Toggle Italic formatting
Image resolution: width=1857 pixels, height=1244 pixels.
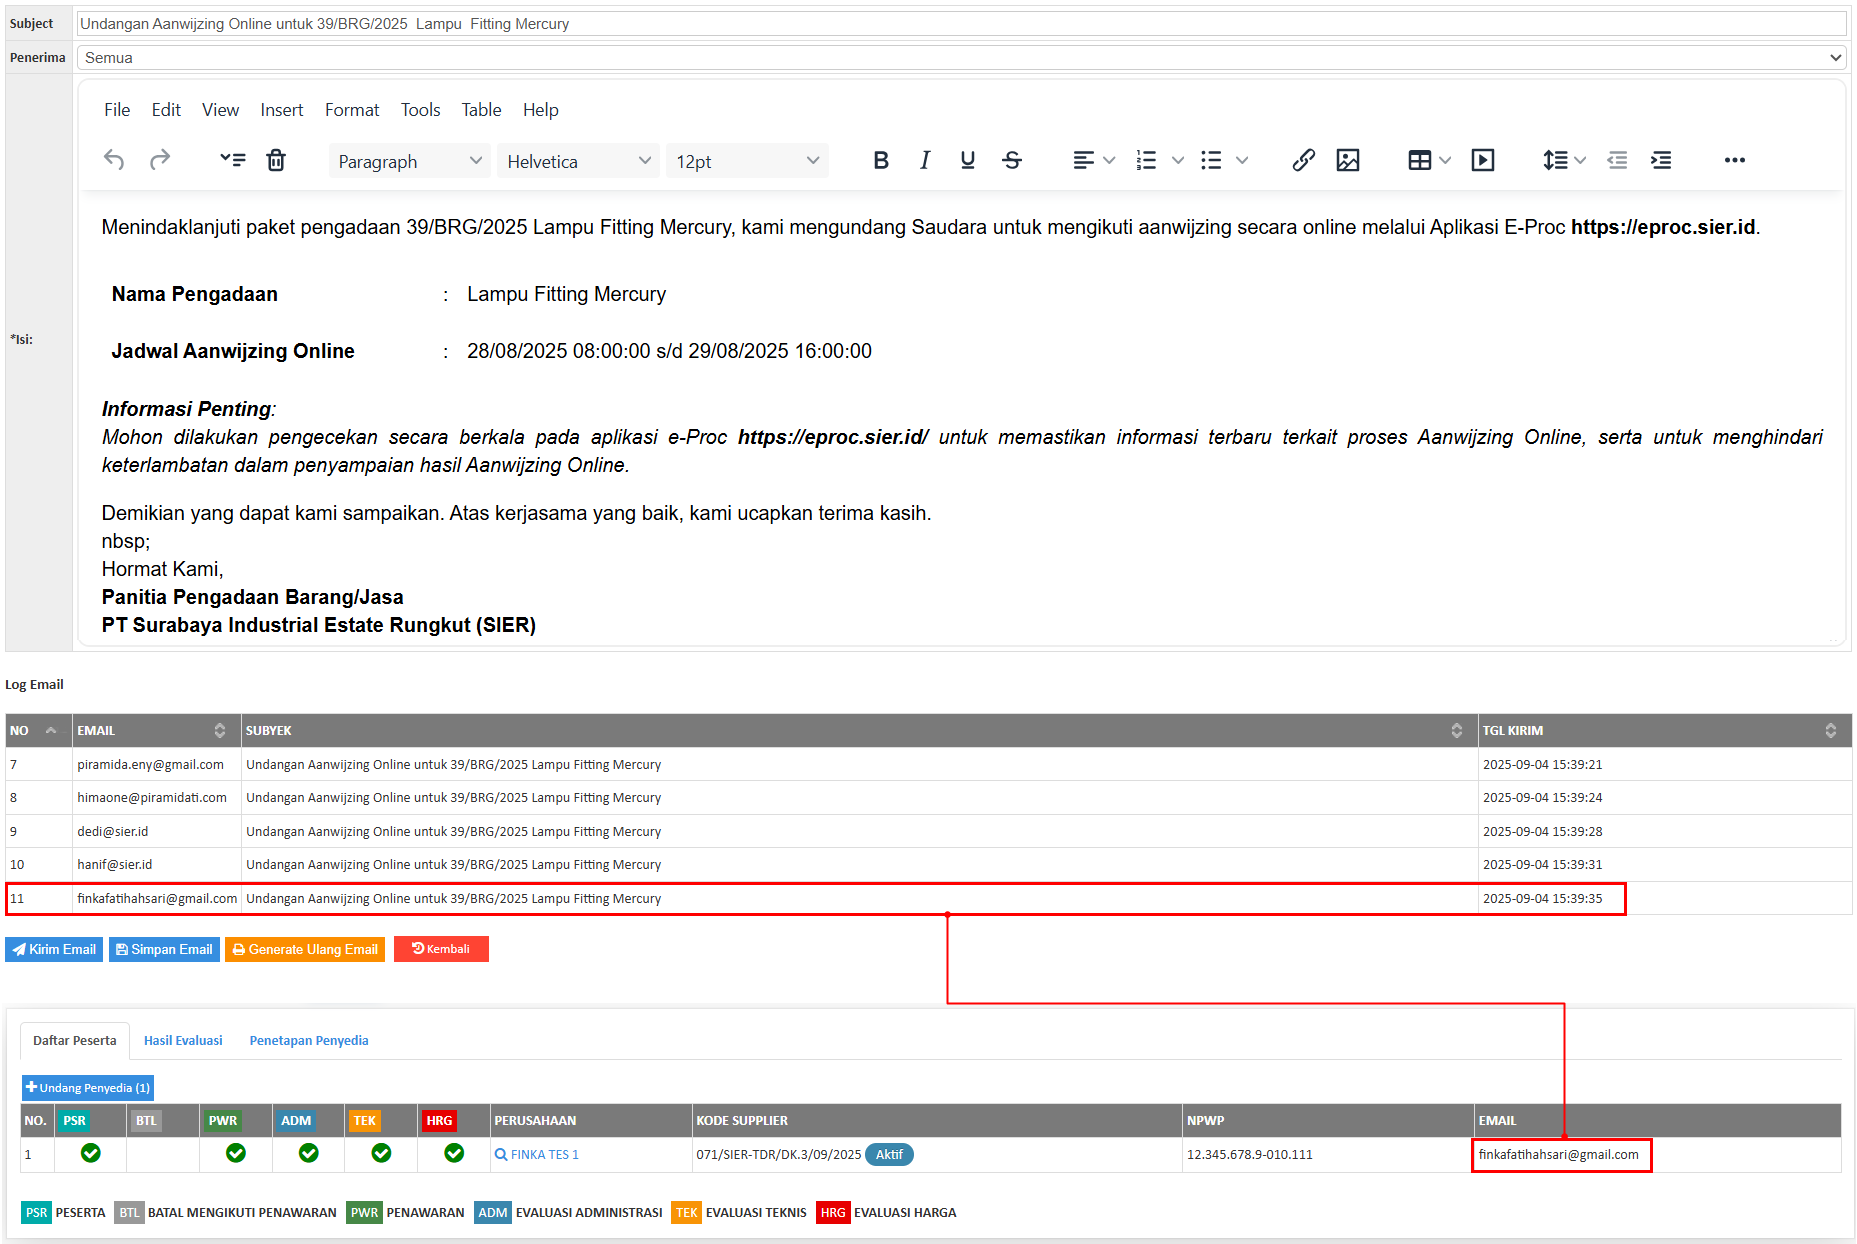(924, 160)
